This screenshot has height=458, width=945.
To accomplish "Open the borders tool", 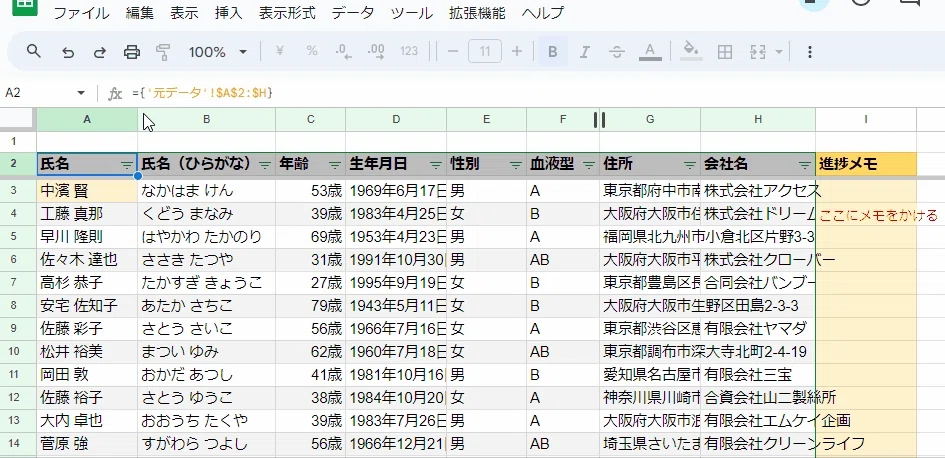I will point(724,52).
